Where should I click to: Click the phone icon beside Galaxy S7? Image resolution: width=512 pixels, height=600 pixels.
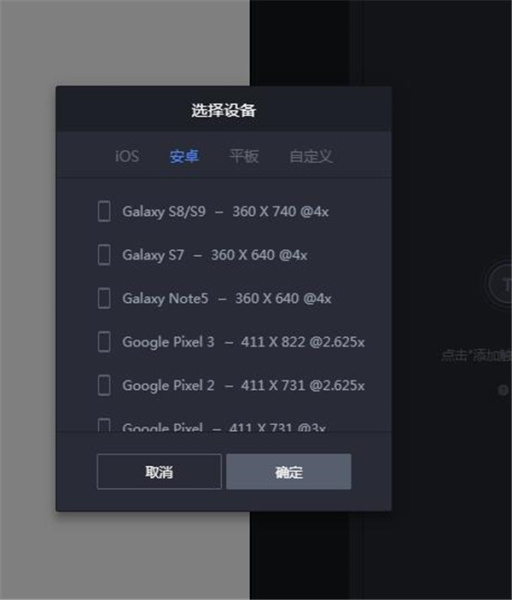tap(104, 255)
